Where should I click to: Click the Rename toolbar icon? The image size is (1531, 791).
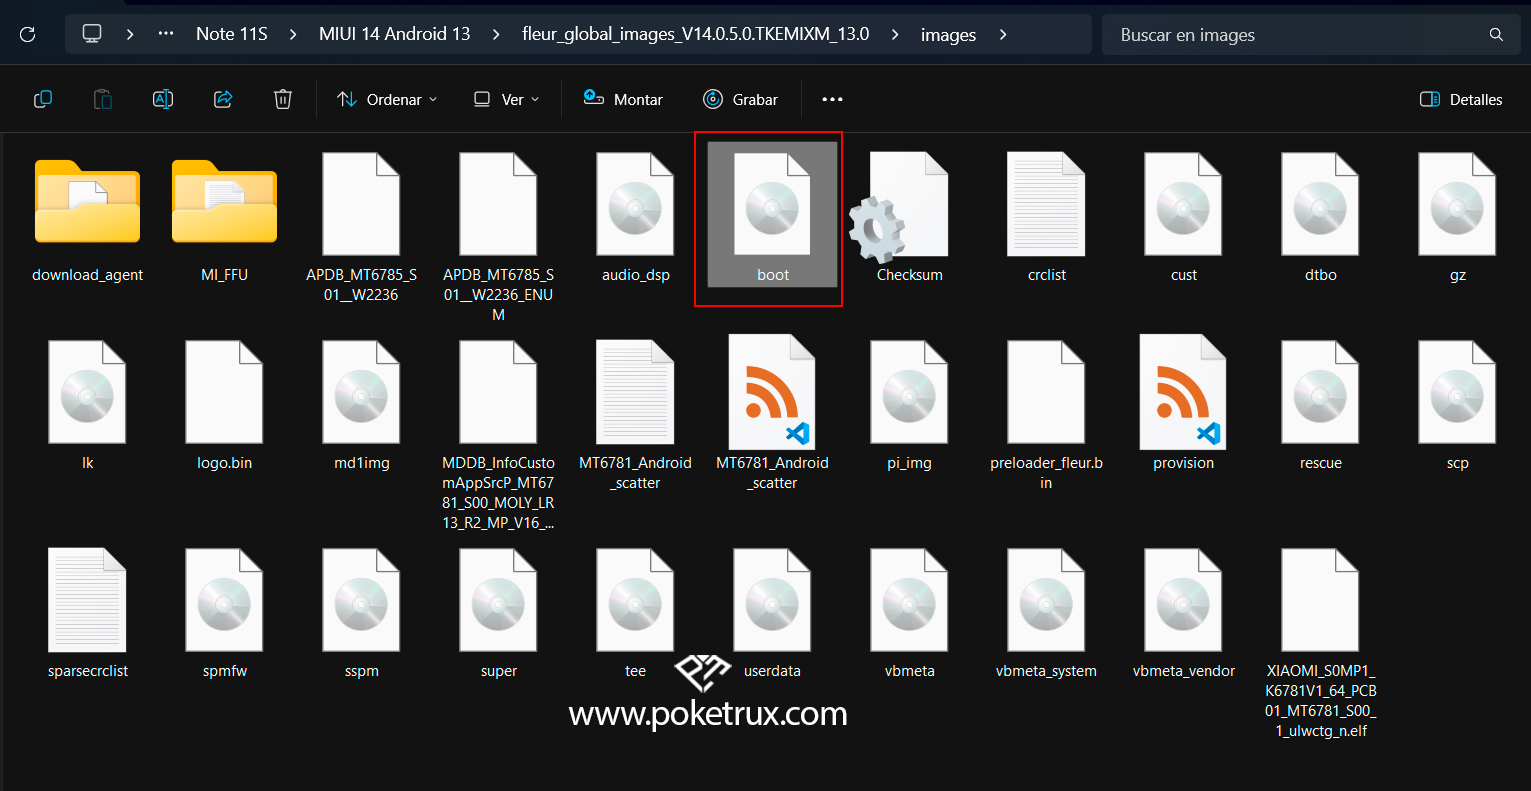[163, 99]
